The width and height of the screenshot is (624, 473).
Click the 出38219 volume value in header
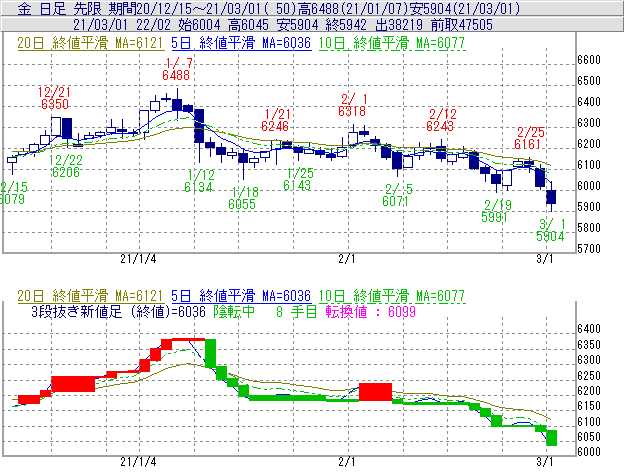tap(399, 25)
